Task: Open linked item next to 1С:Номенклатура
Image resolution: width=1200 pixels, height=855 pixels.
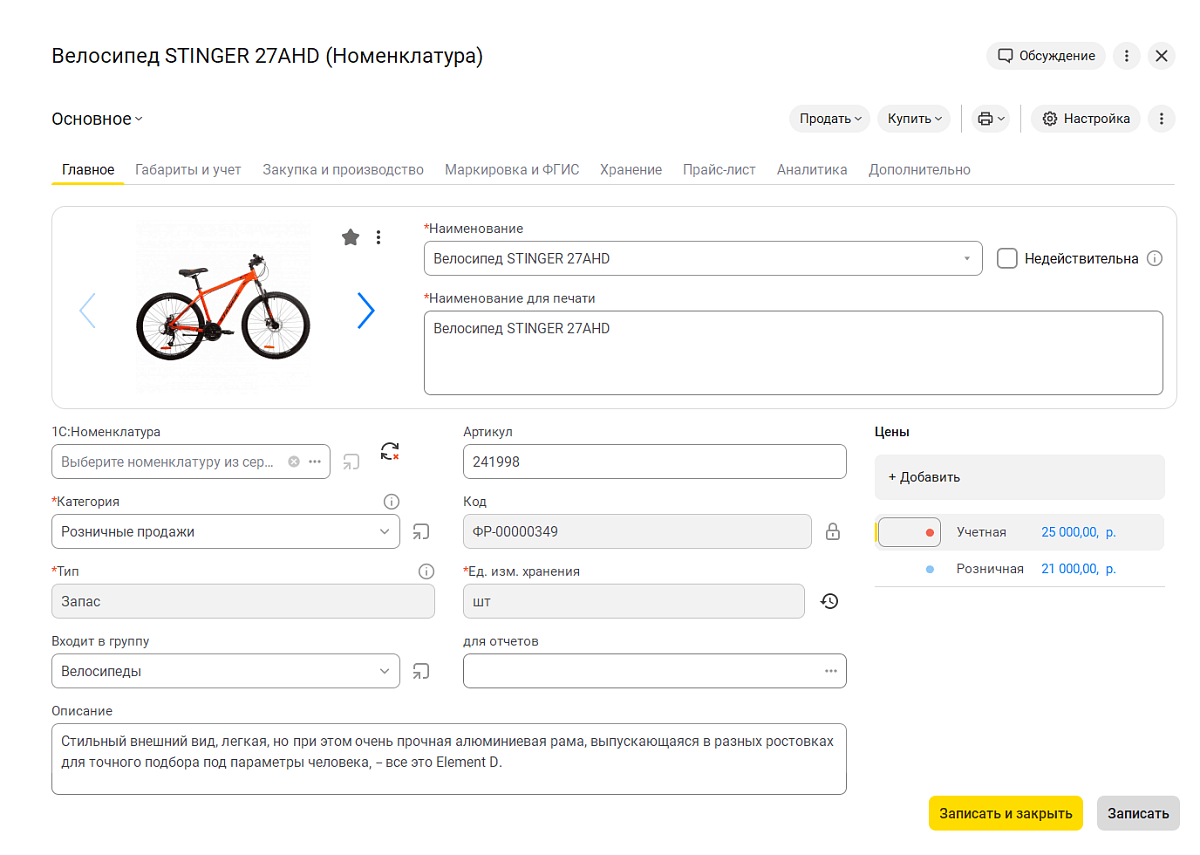Action: (x=351, y=462)
